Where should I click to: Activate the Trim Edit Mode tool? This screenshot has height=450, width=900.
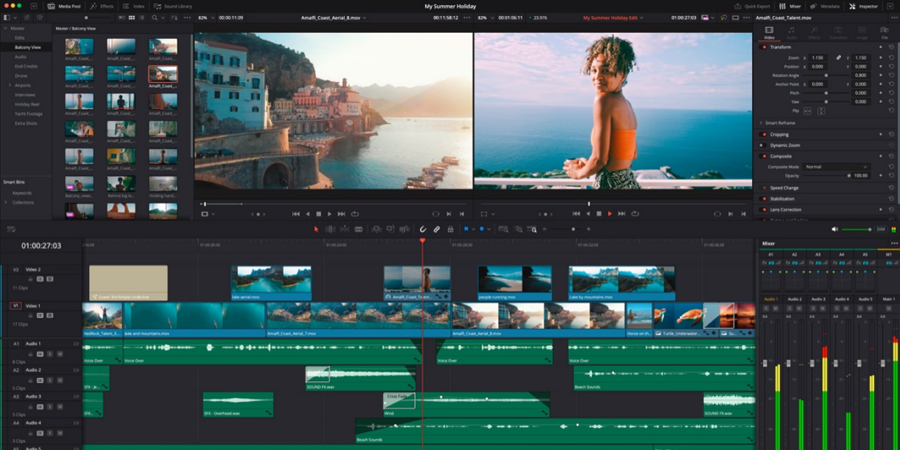[331, 229]
